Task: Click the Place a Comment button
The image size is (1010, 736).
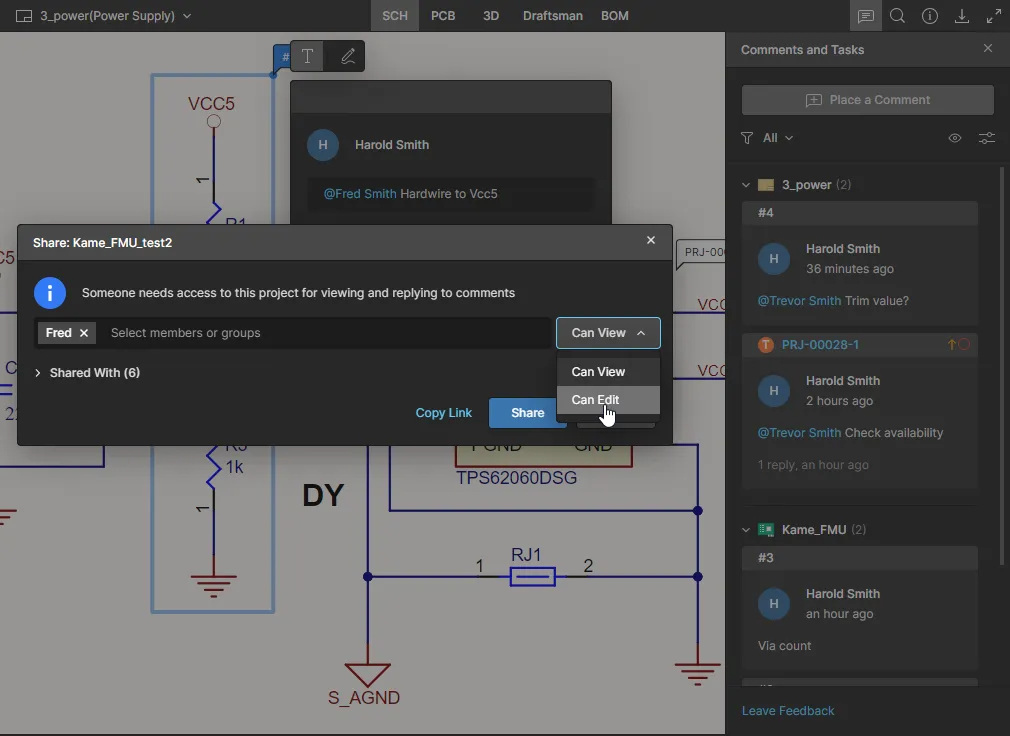Action: [x=868, y=100]
